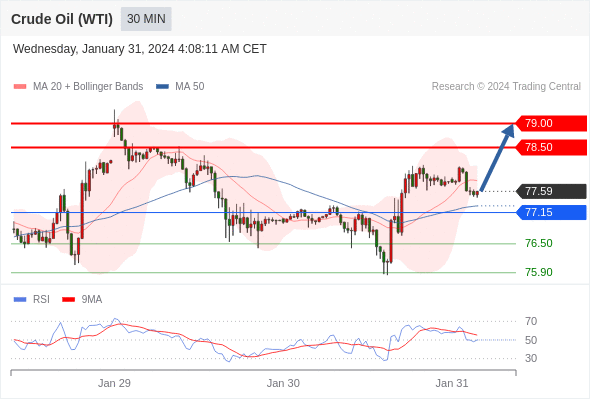
Task: Select the black 77.59 current price tag
Action: pos(551,191)
